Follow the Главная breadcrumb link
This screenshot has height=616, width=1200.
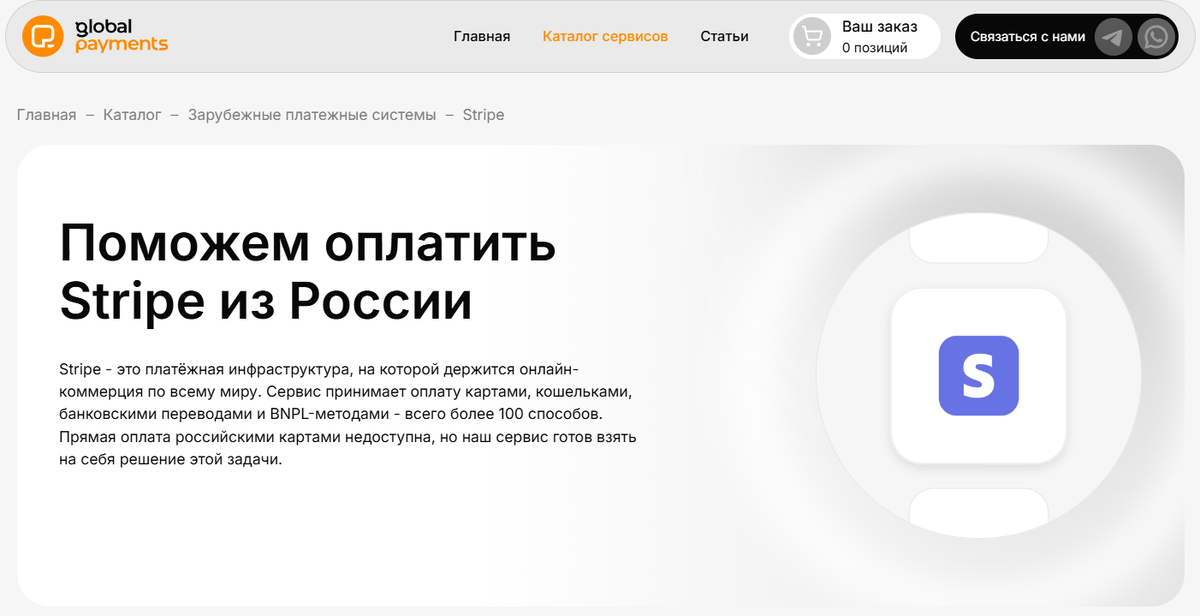46,115
